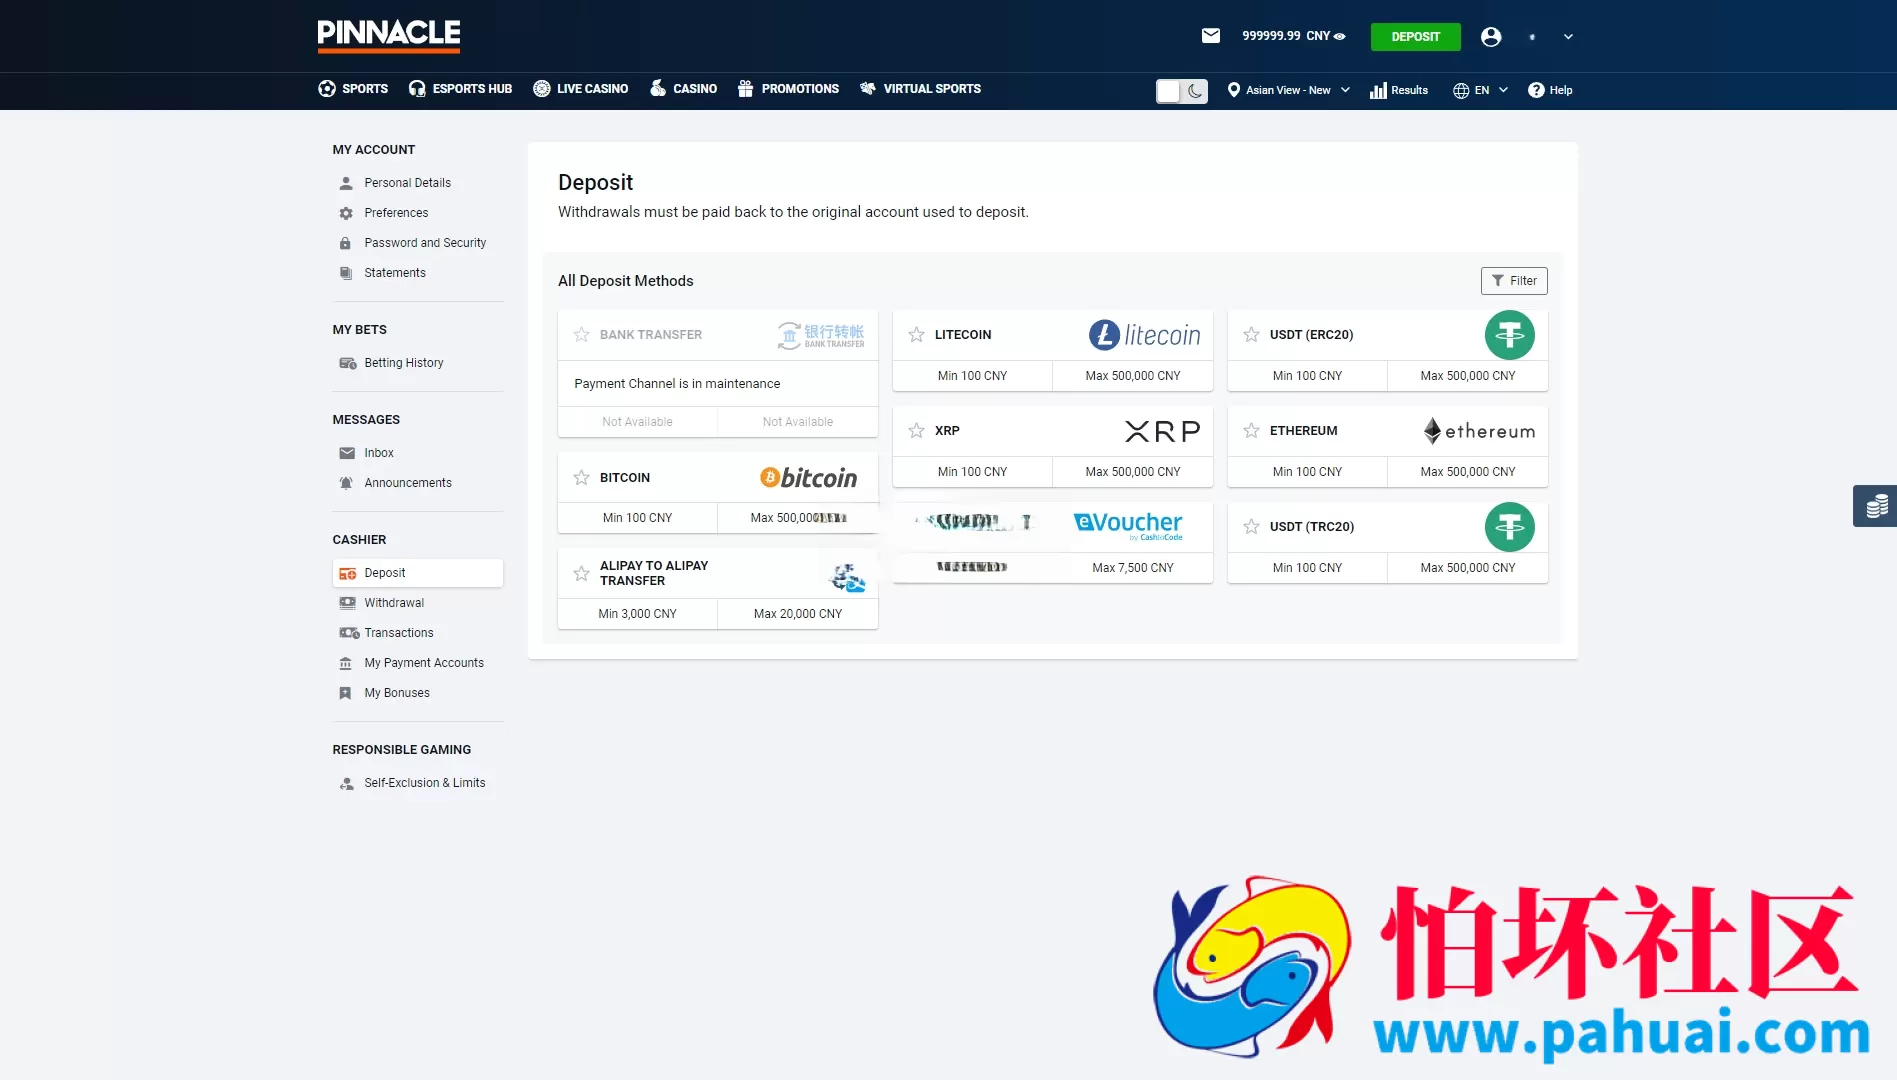Click the Bank Transfer logo
Screen dimensions: 1897x1080
click(821, 335)
